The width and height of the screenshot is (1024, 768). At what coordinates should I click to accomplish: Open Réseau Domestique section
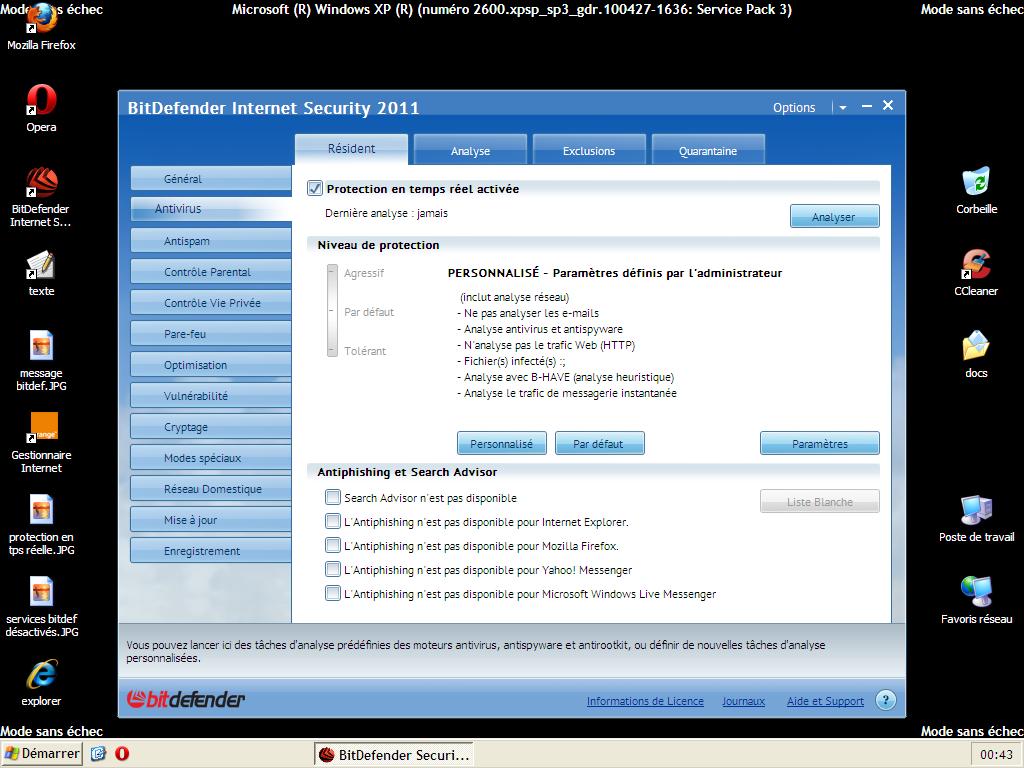(211, 489)
